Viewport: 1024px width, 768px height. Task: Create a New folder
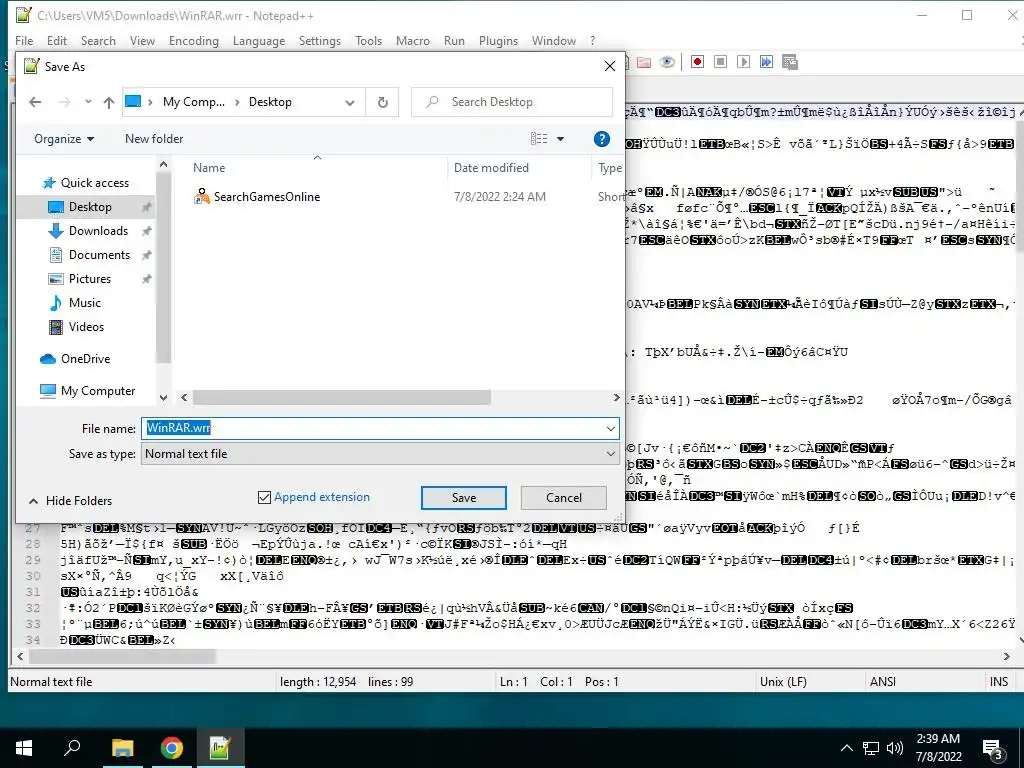coord(154,138)
